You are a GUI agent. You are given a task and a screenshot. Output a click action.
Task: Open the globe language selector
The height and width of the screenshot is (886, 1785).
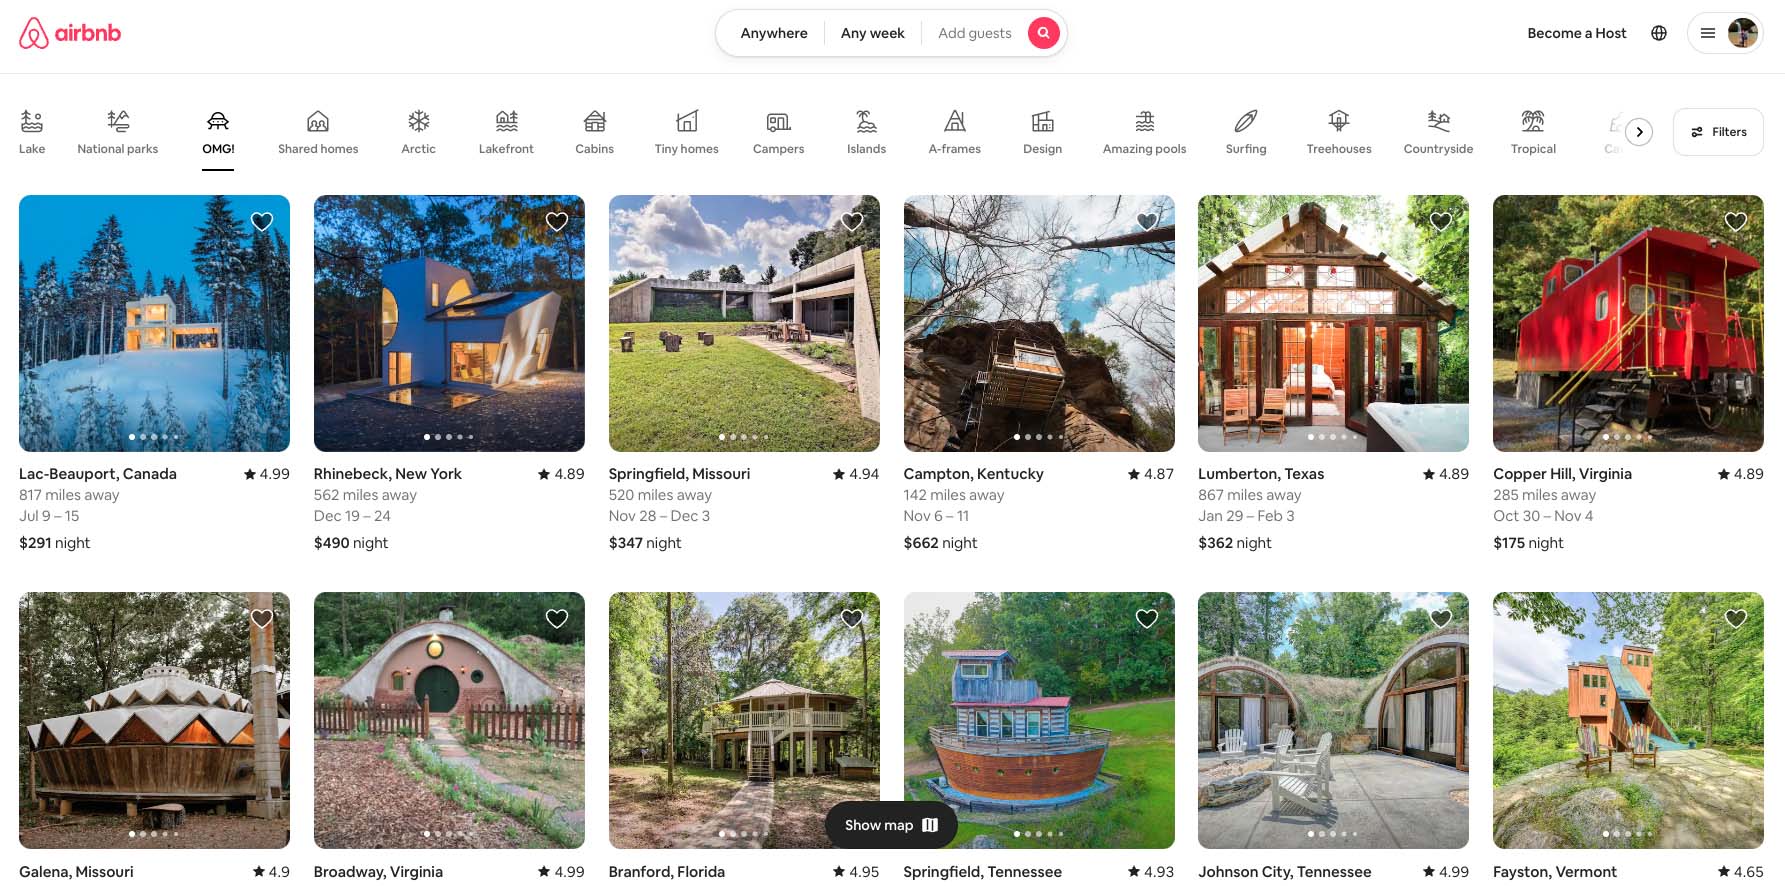coord(1659,33)
